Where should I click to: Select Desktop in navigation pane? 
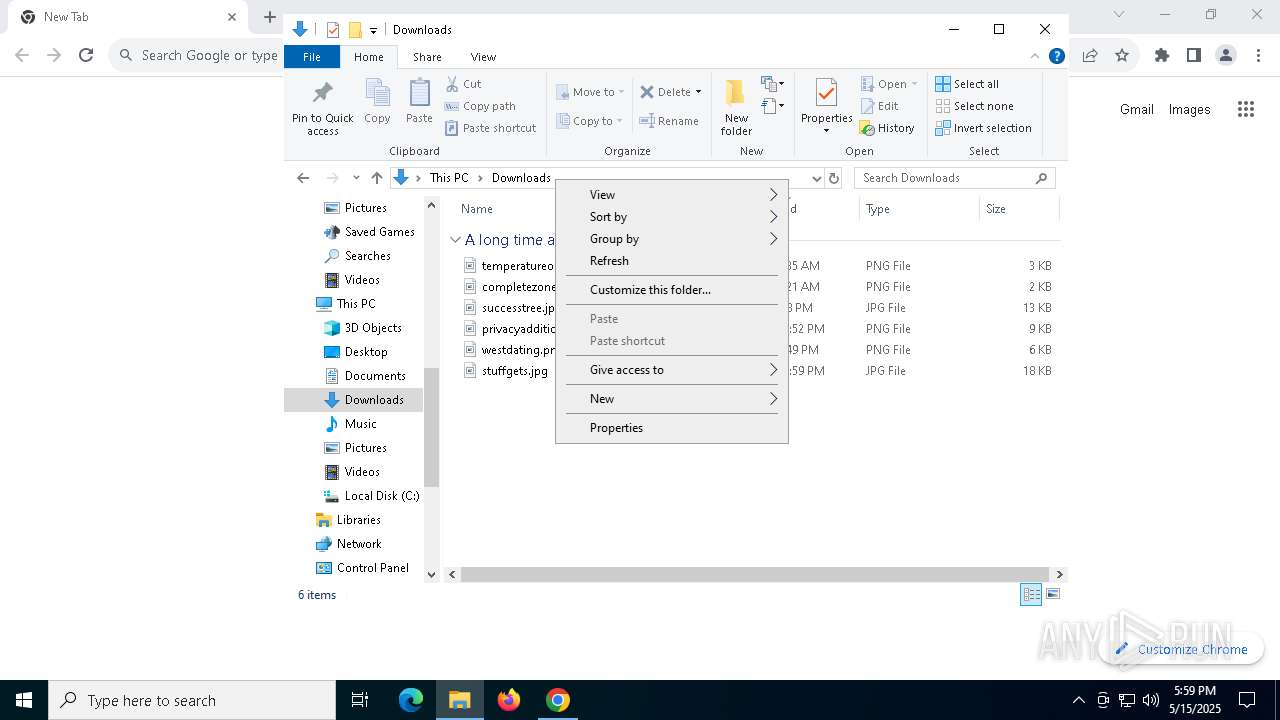356,352
